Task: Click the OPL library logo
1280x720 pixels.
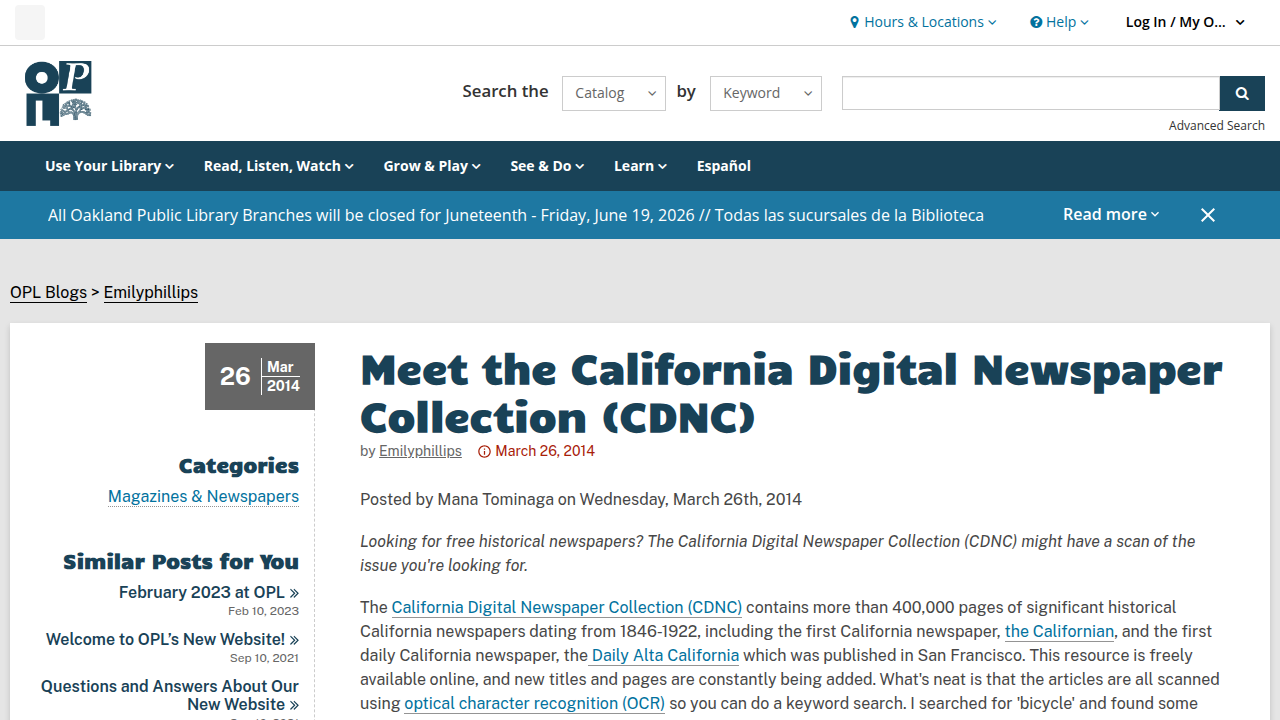Action: coord(58,93)
